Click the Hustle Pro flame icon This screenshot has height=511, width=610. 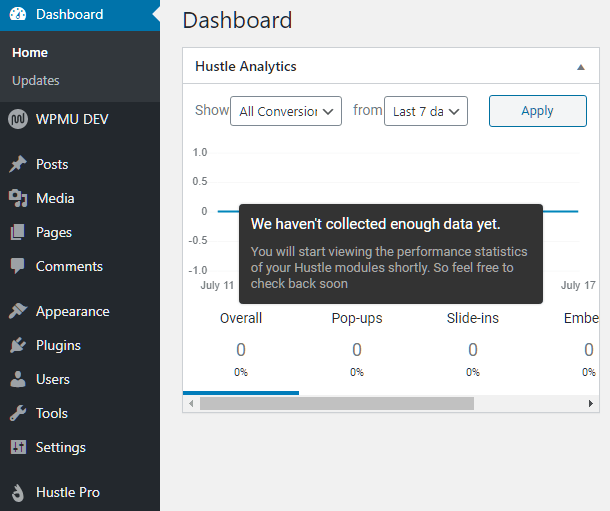[18, 493]
